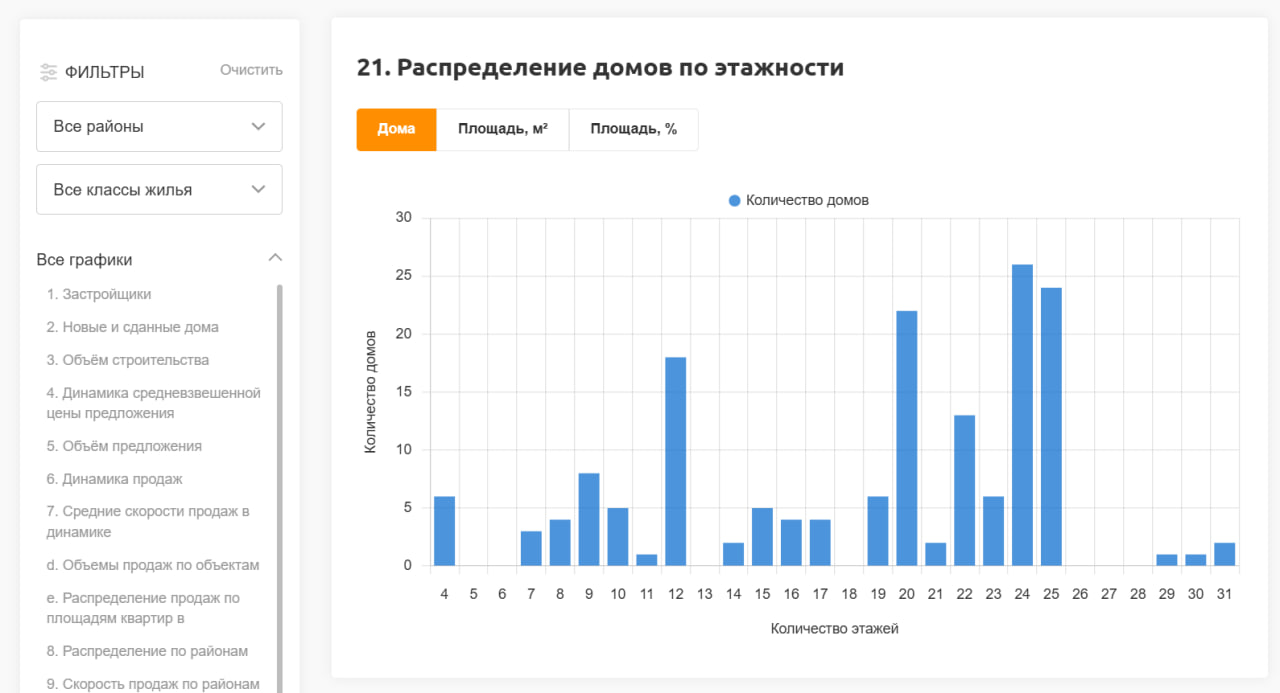Collapse the Все графики list via its chevron

[x=275, y=257]
